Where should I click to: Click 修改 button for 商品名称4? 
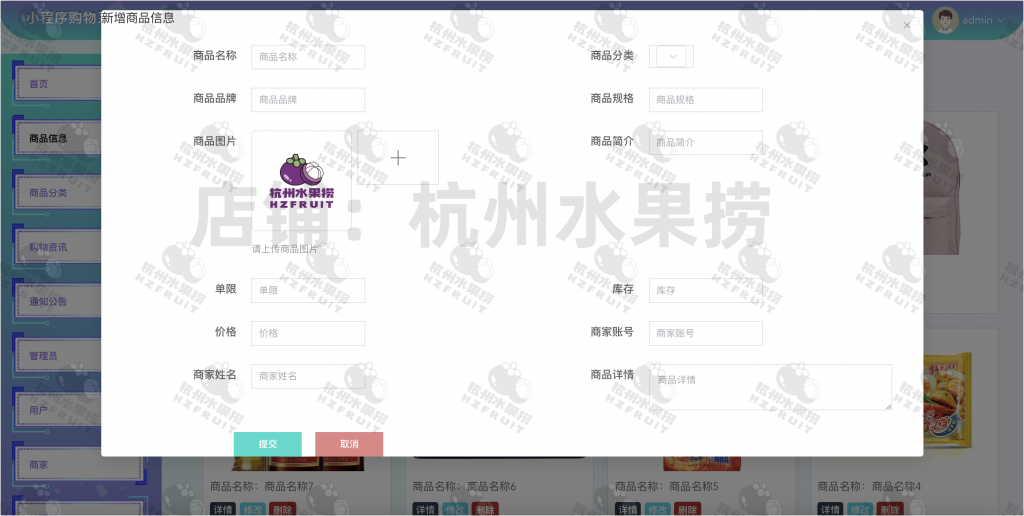pos(859,509)
